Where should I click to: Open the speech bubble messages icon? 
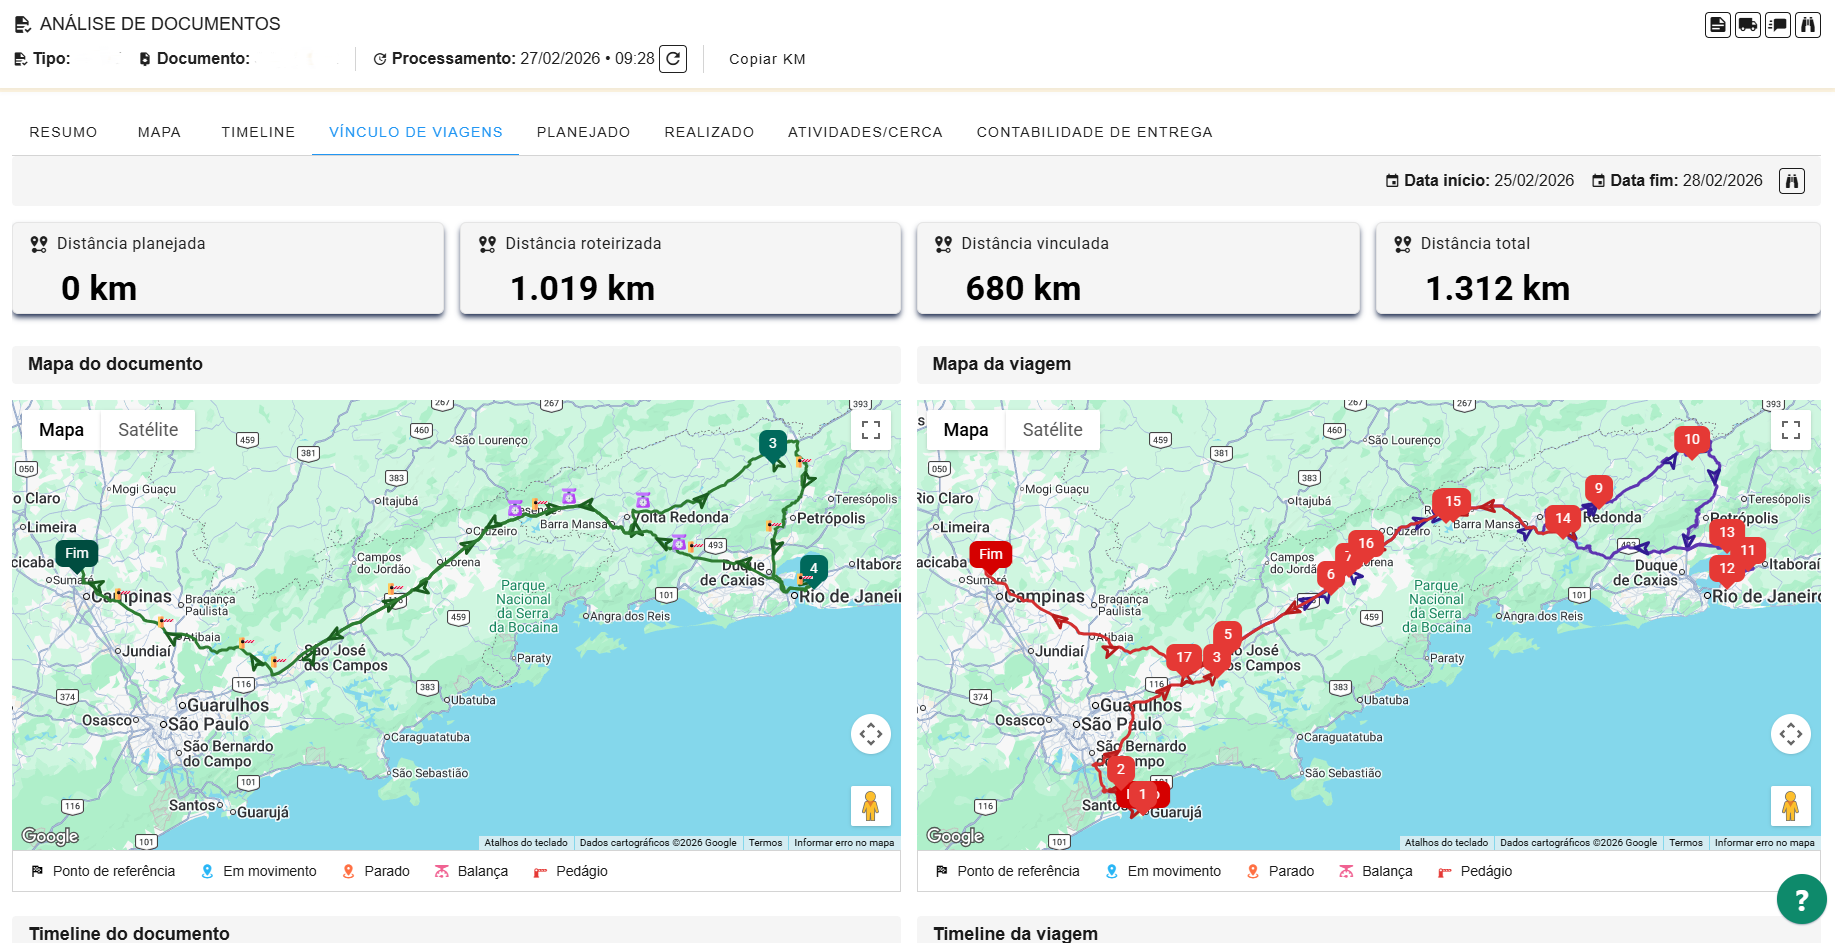(x=1777, y=25)
